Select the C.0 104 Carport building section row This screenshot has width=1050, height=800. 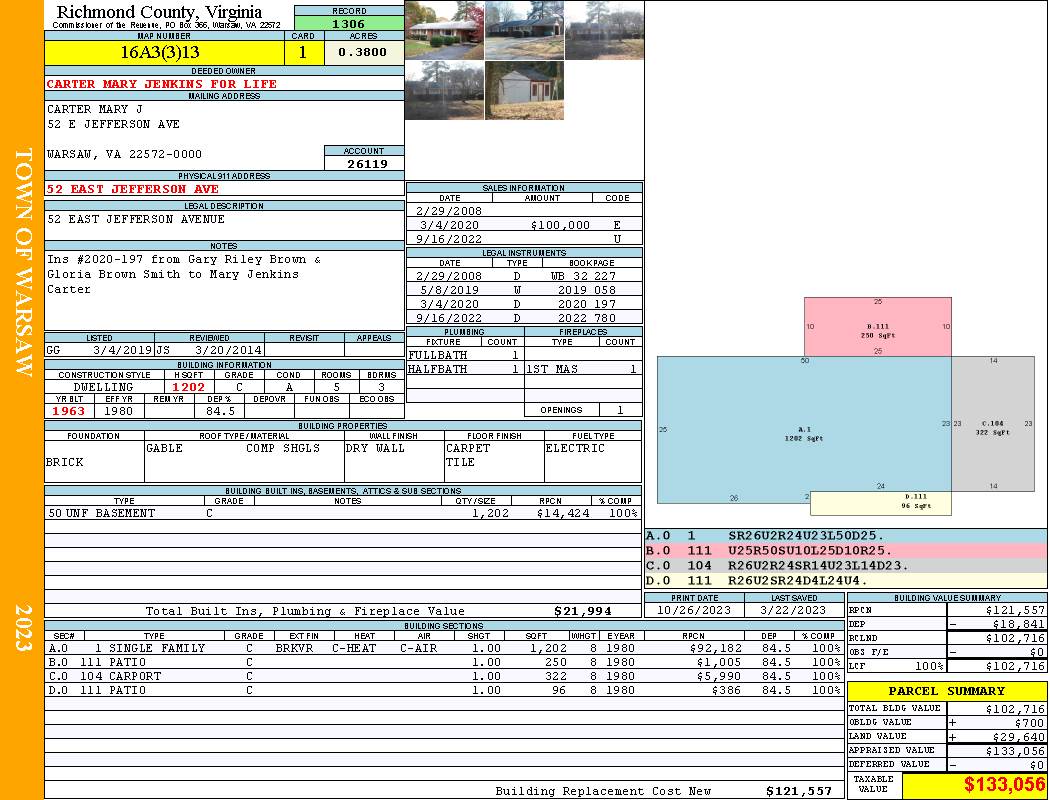[x=444, y=676]
